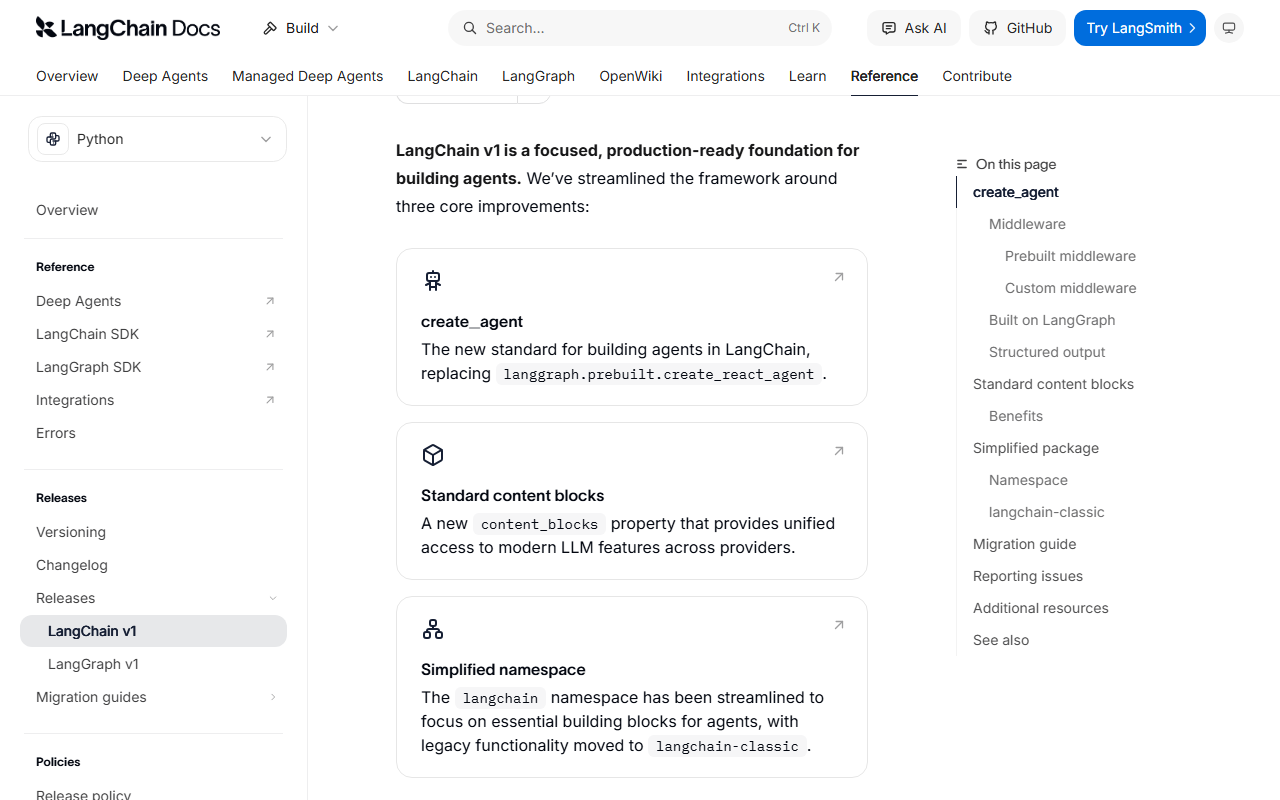1280x800 pixels.
Task: Jump to Migration guide in page outline
Action: coord(1025,544)
